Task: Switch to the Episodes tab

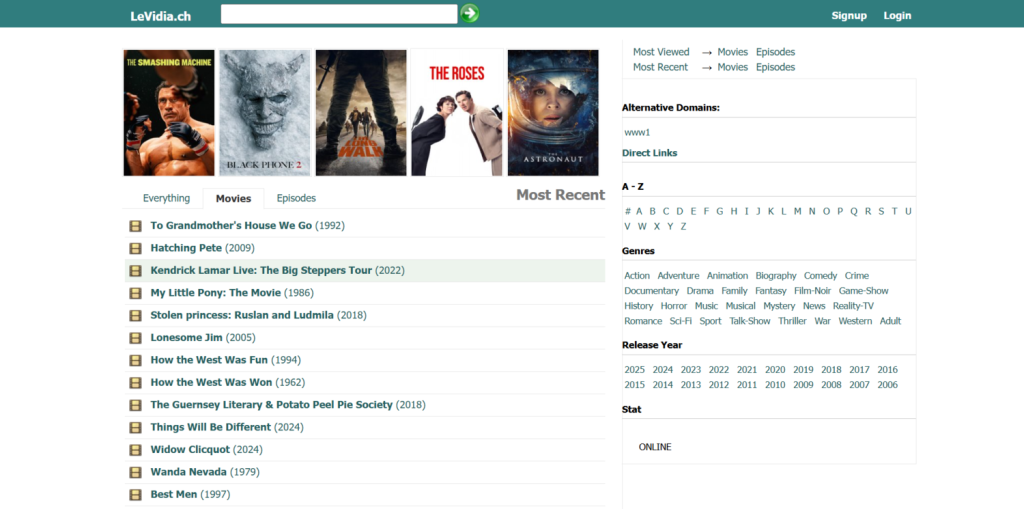Action: (x=296, y=198)
